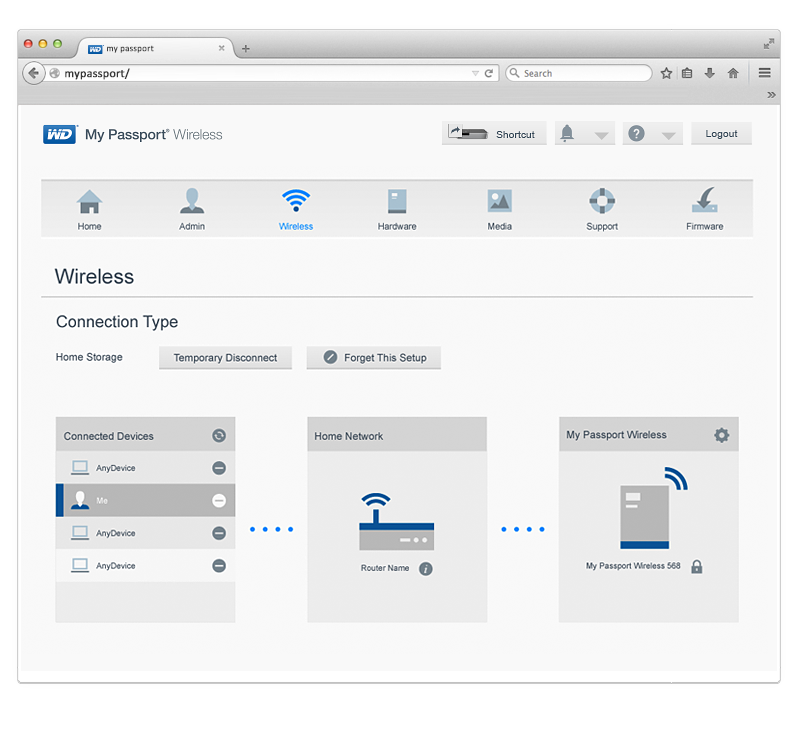Remove the last AnyDevice entry

pyautogui.click(x=219, y=566)
